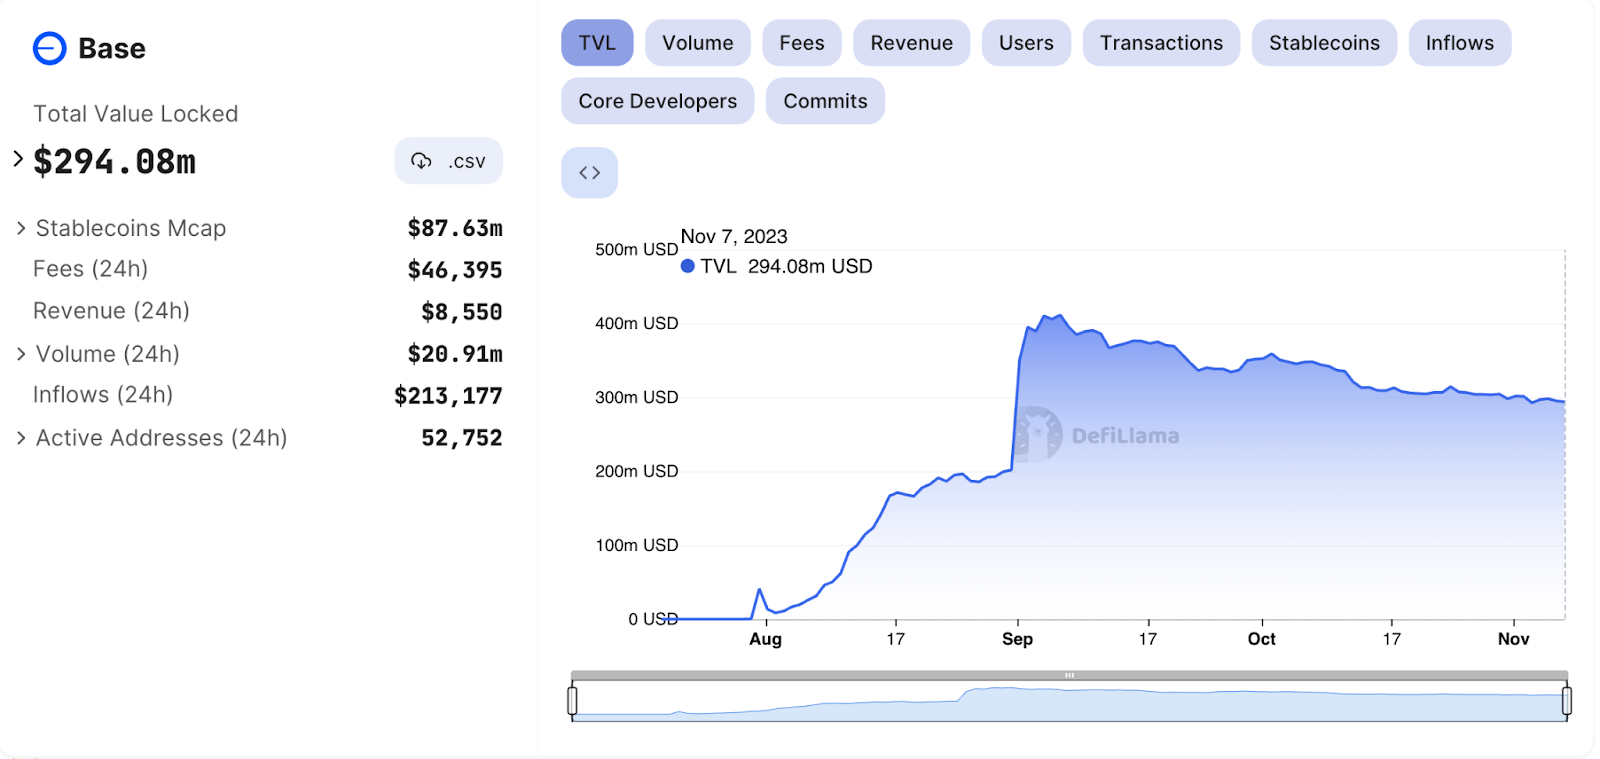1600x759 pixels.
Task: Select the Transactions metric pill
Action: [1161, 43]
